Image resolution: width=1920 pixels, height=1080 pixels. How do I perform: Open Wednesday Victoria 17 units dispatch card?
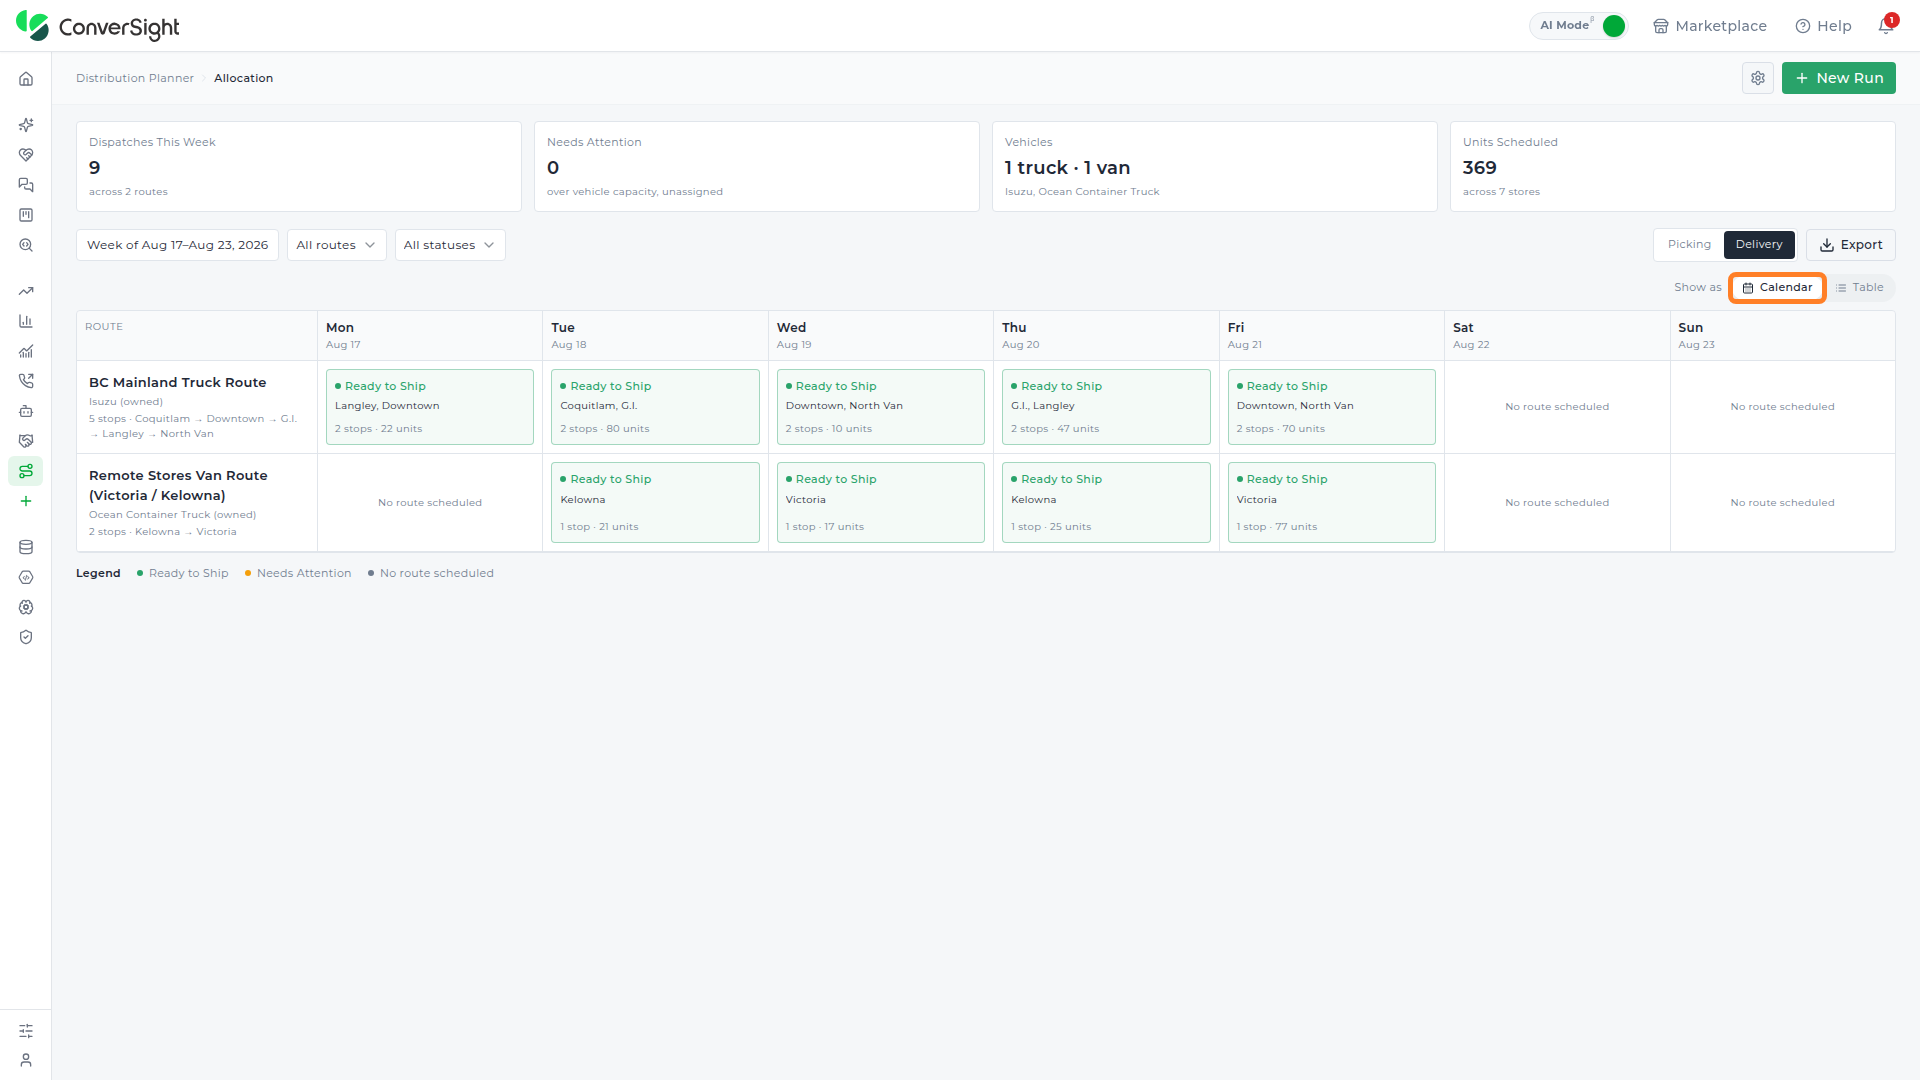tap(880, 502)
